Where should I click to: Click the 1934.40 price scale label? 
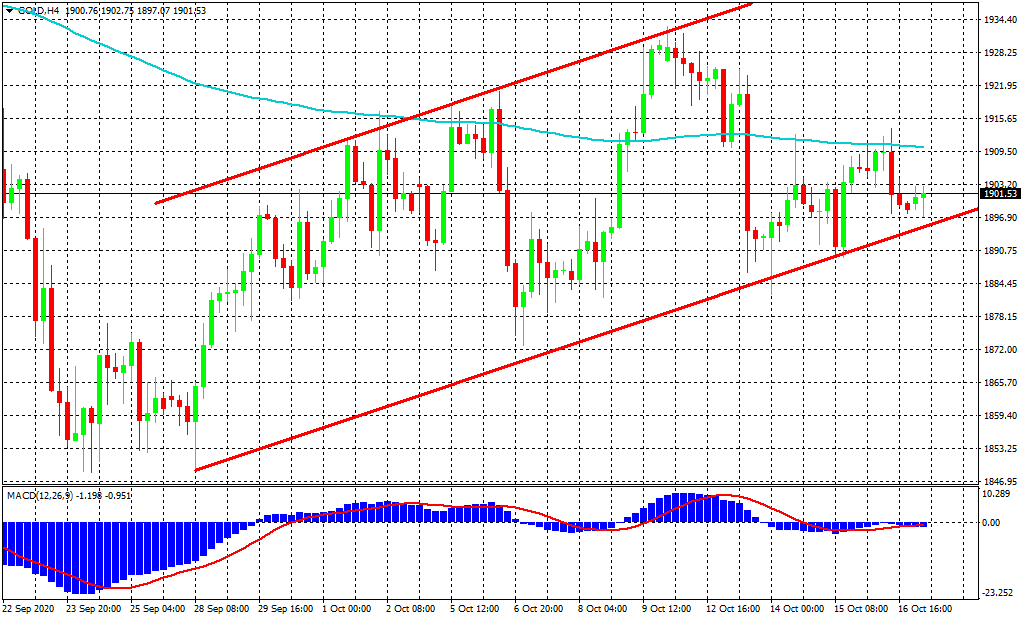point(1000,20)
